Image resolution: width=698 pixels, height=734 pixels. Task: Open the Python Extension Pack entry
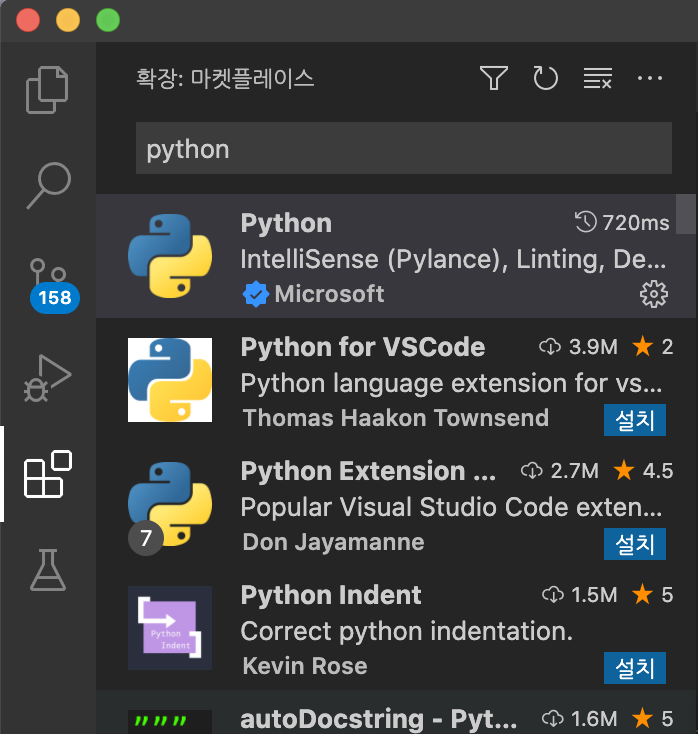pyautogui.click(x=395, y=504)
